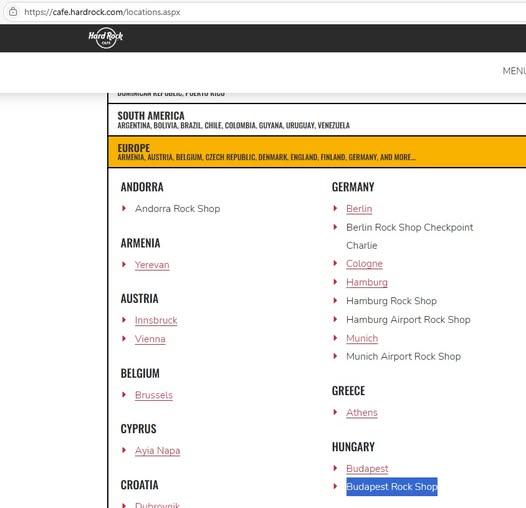Viewport: 526px width, 508px height.
Task: Click the CYPRUS country heading
Action: pos(138,428)
